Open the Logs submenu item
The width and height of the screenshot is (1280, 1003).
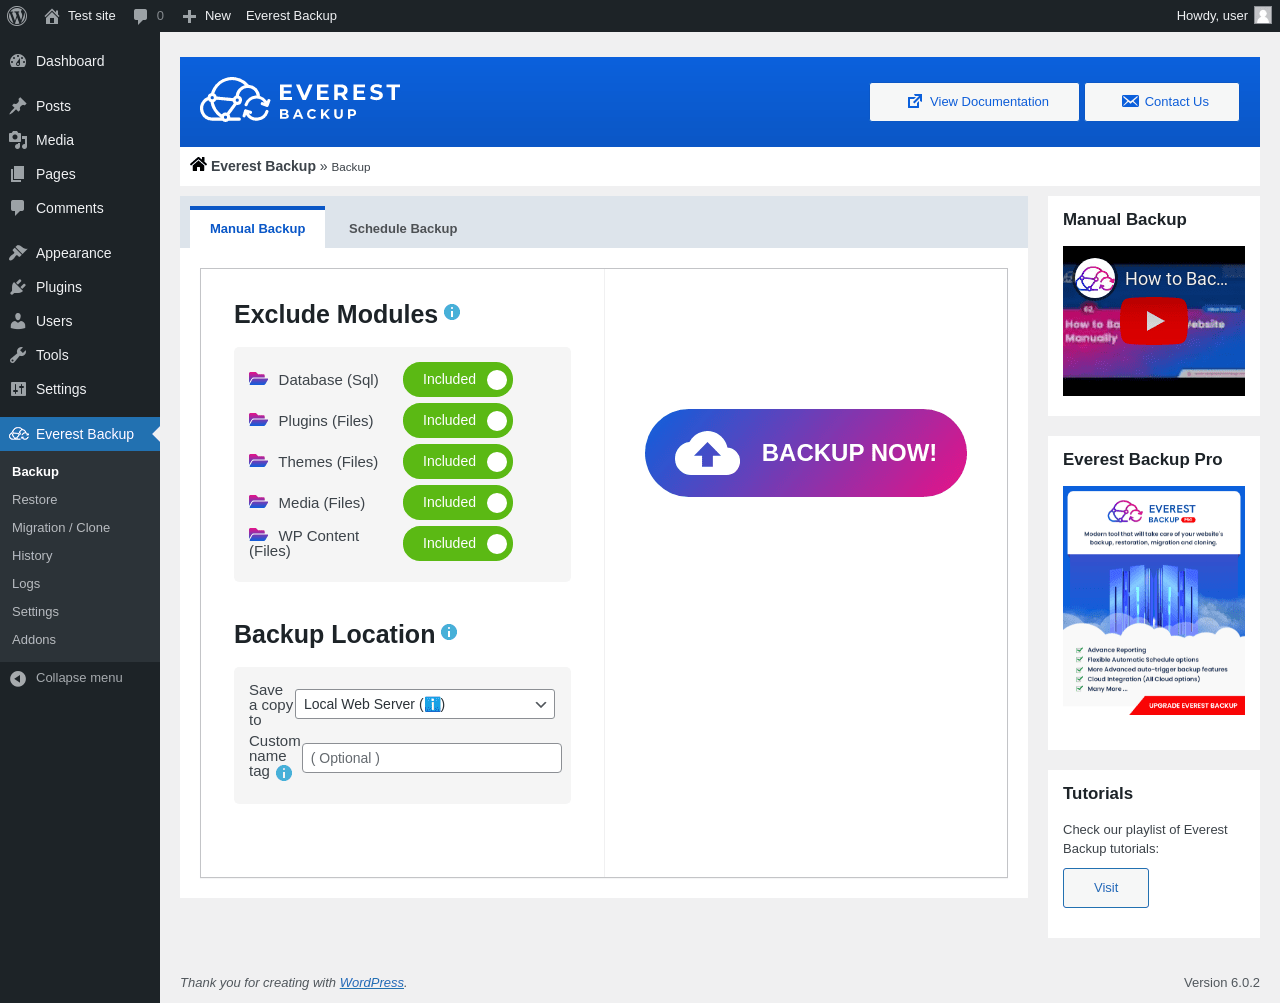[x=80, y=584]
